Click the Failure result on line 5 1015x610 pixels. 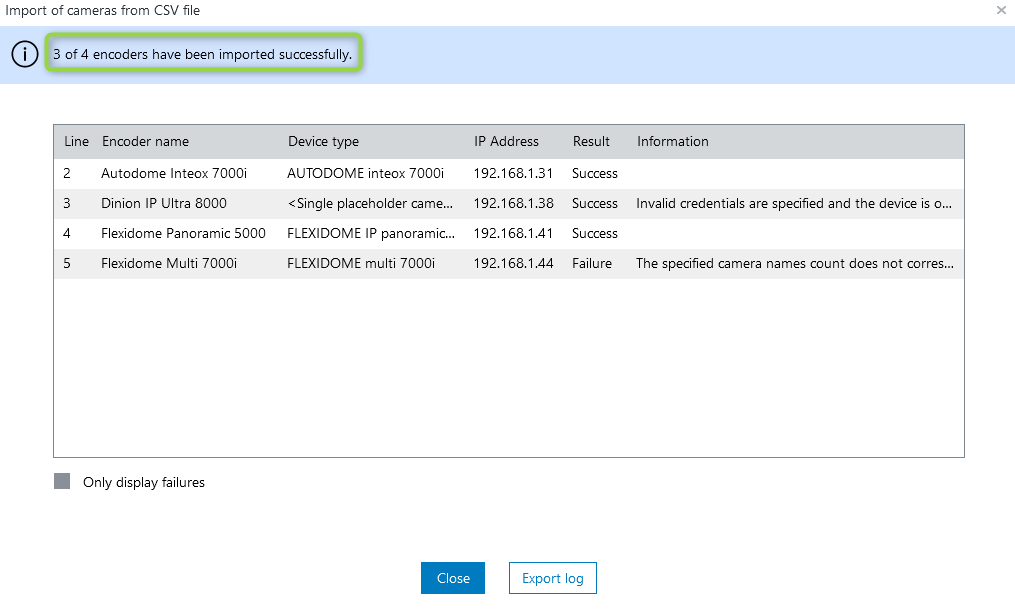pos(592,263)
